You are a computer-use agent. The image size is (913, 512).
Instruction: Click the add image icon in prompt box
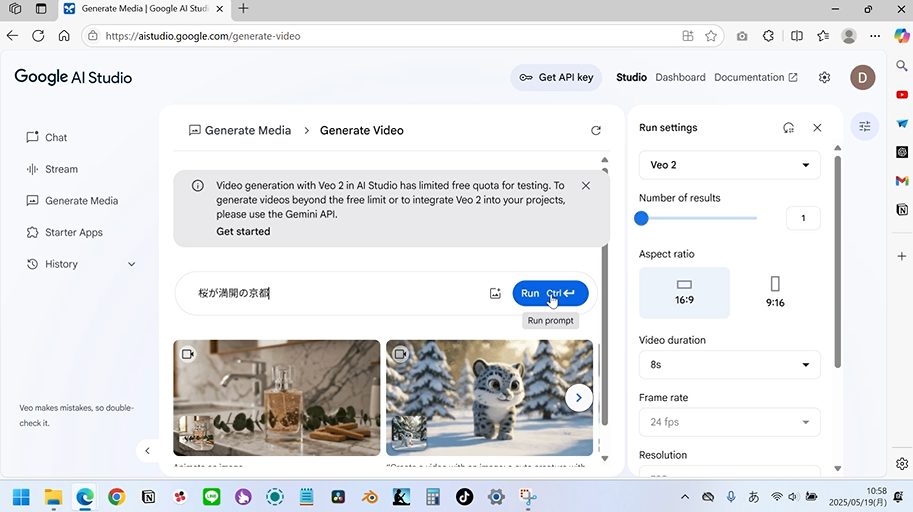click(494, 293)
